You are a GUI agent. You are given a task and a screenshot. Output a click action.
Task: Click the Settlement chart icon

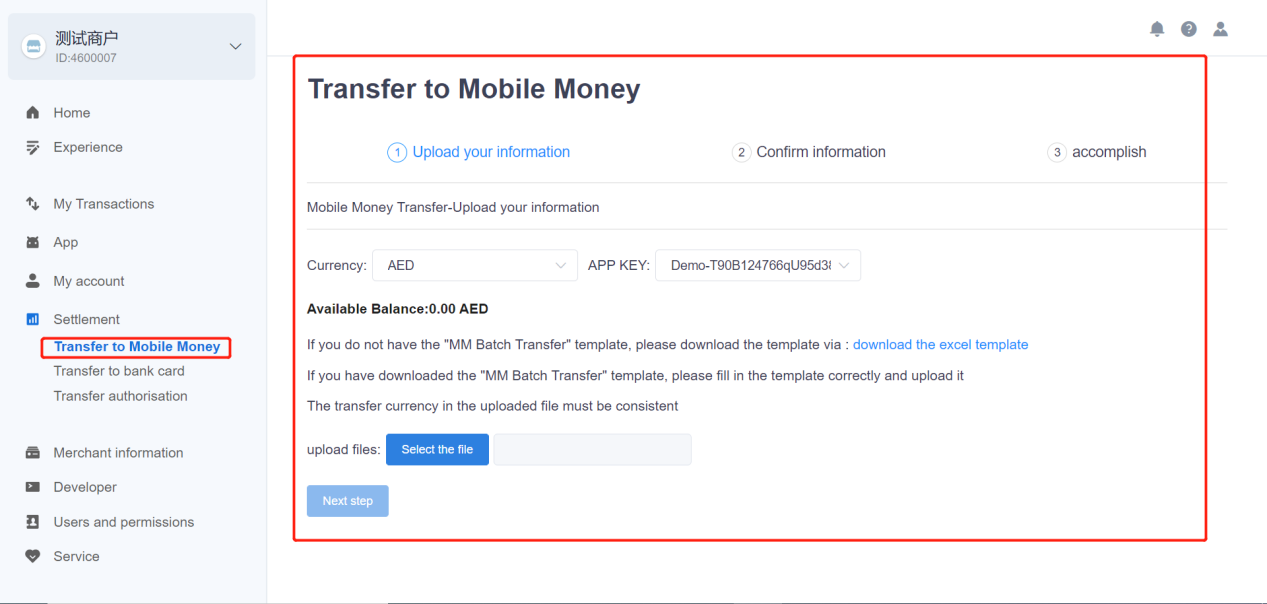coord(33,320)
